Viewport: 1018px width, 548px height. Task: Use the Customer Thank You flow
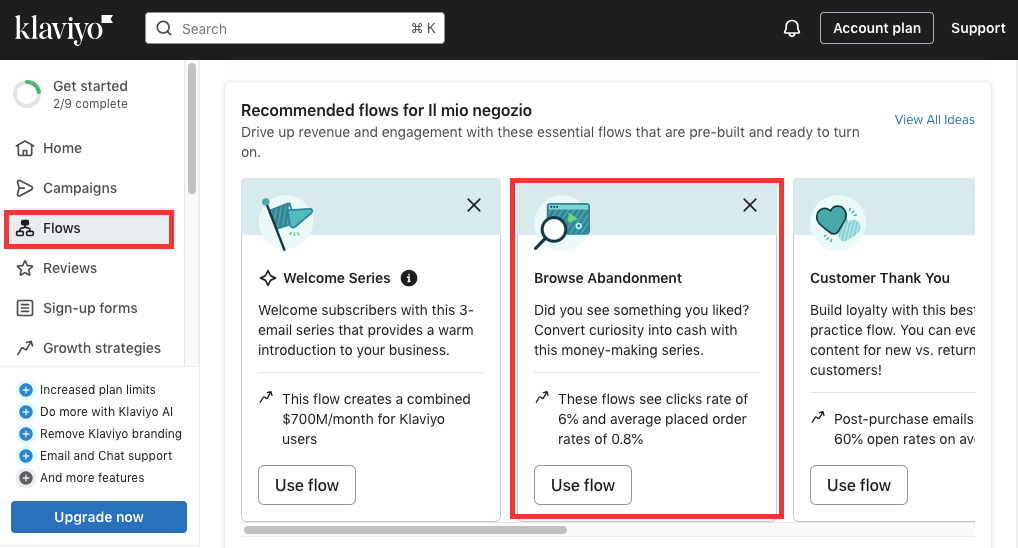858,485
